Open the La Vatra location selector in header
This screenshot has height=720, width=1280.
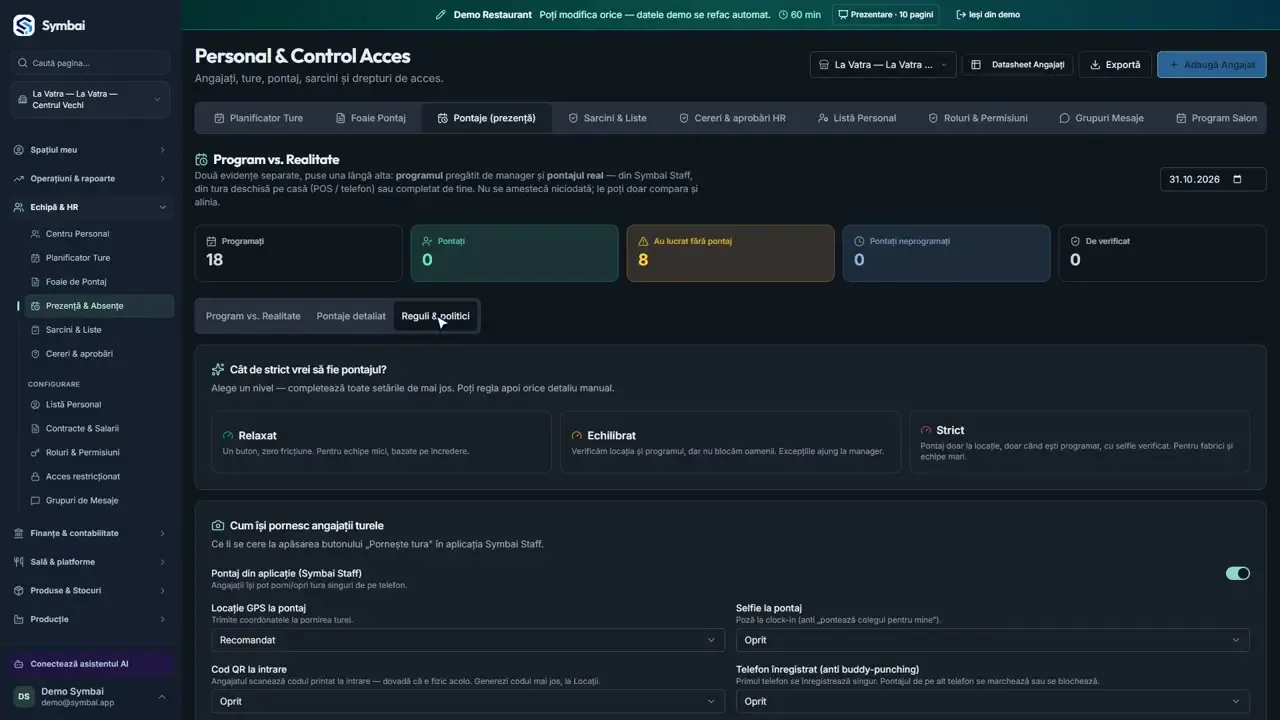pos(883,65)
